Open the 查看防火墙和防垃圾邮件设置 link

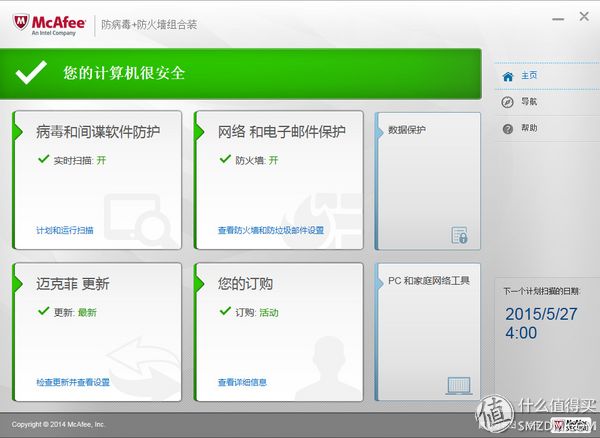[x=271, y=230]
